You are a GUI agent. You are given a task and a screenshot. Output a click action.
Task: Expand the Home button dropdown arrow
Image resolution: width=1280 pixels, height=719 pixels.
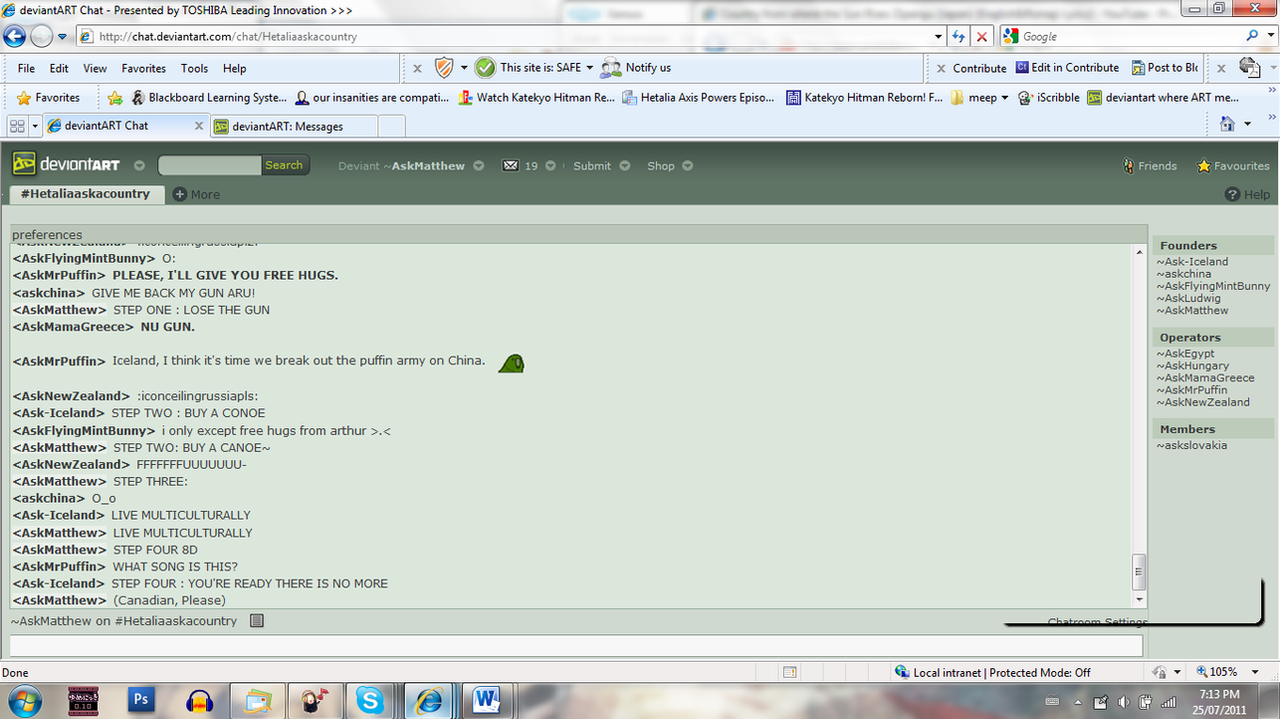pyautogui.click(x=1247, y=125)
